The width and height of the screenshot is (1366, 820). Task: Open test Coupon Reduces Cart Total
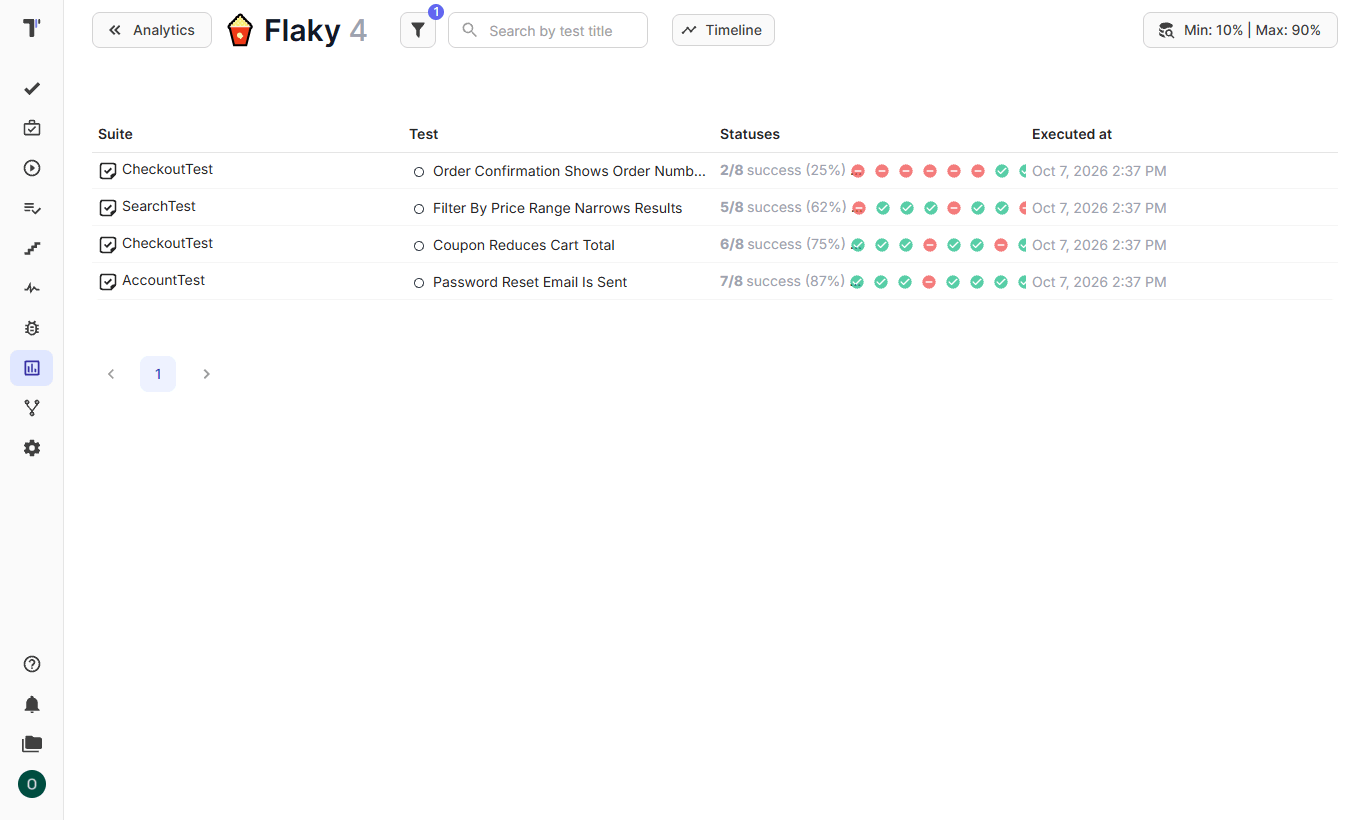coord(524,245)
